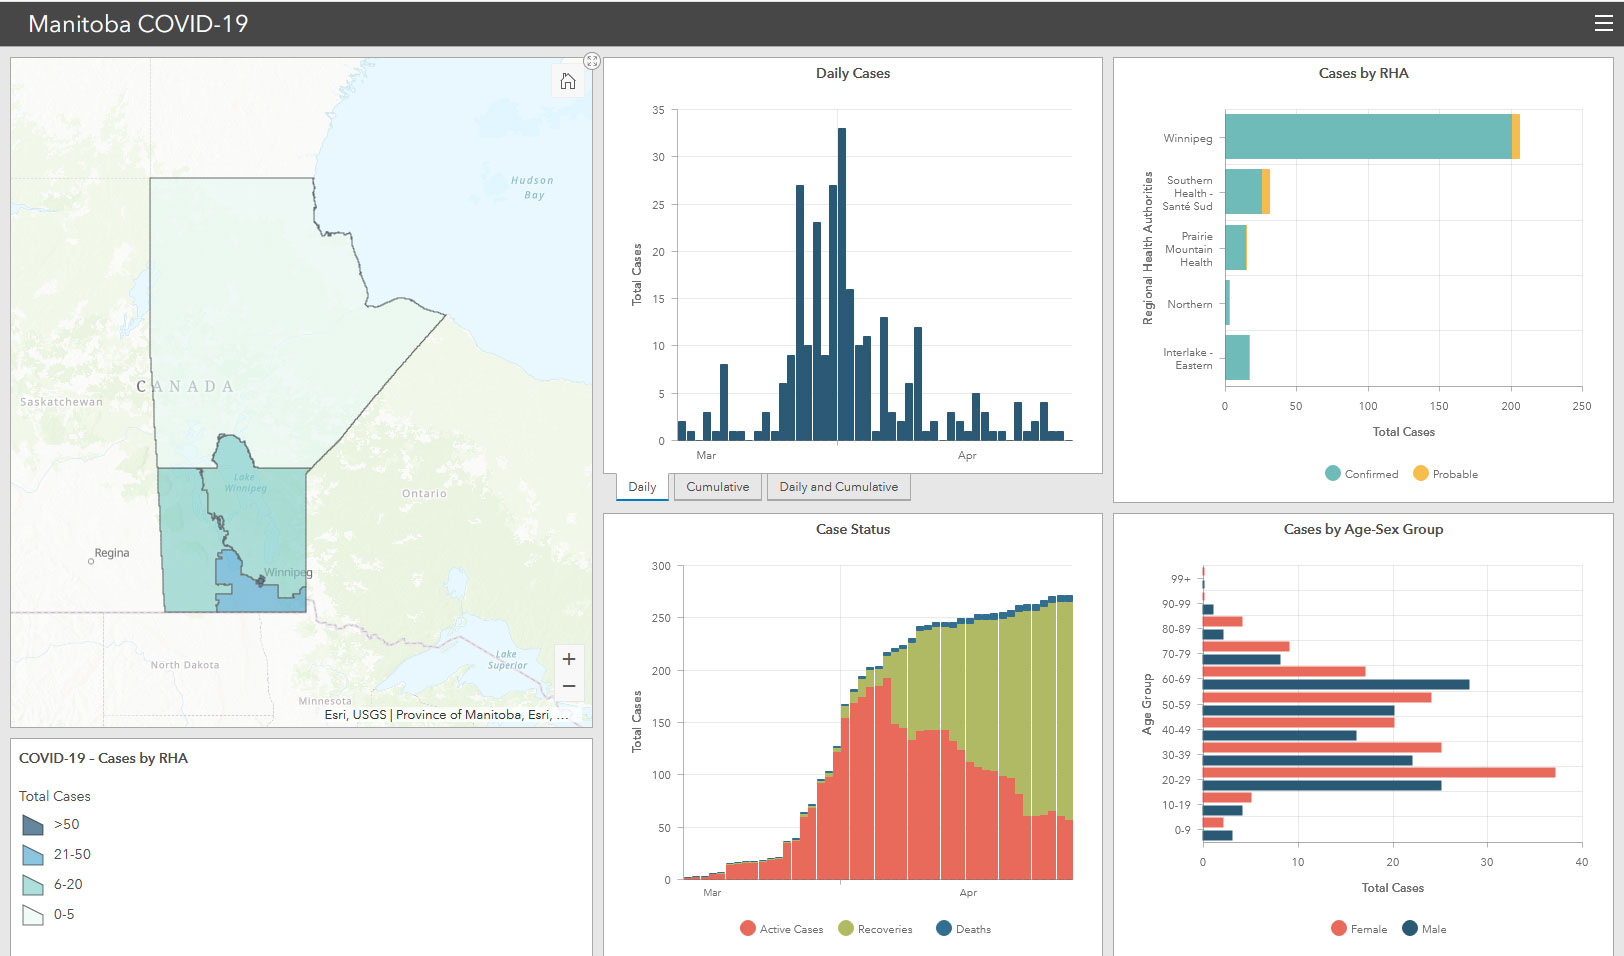The height and width of the screenshot is (956, 1624).
Task: Click the Winnipeg bar in RHA chart
Action: tap(1368, 136)
